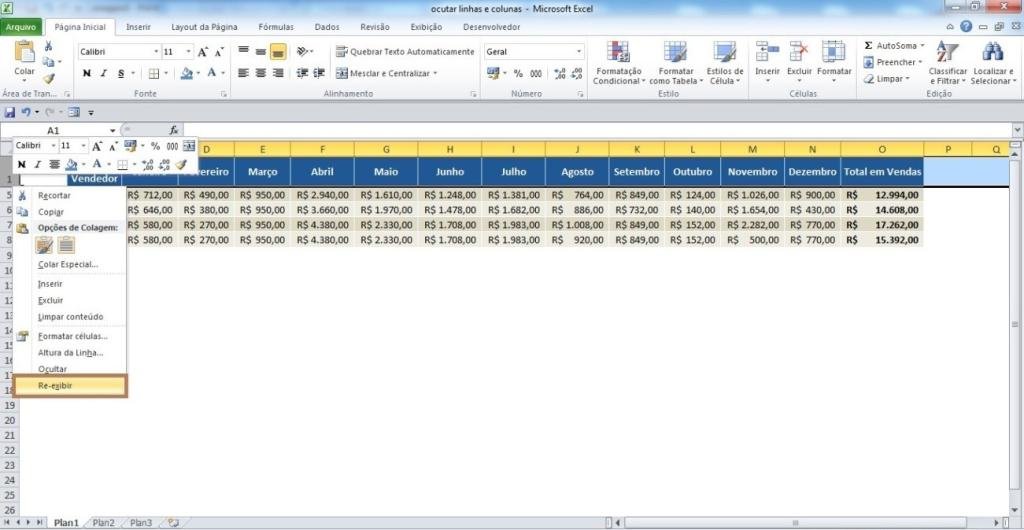This screenshot has width=1024, height=530.
Task: Click the Colar paste icon in the ribbon
Action: tap(24, 53)
